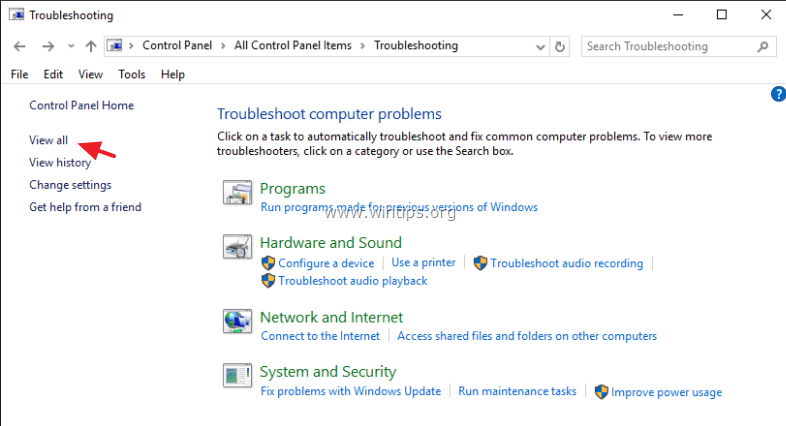Viewport: 786px width, 426px height.
Task: Go up one level with Up arrow
Action: 91,47
